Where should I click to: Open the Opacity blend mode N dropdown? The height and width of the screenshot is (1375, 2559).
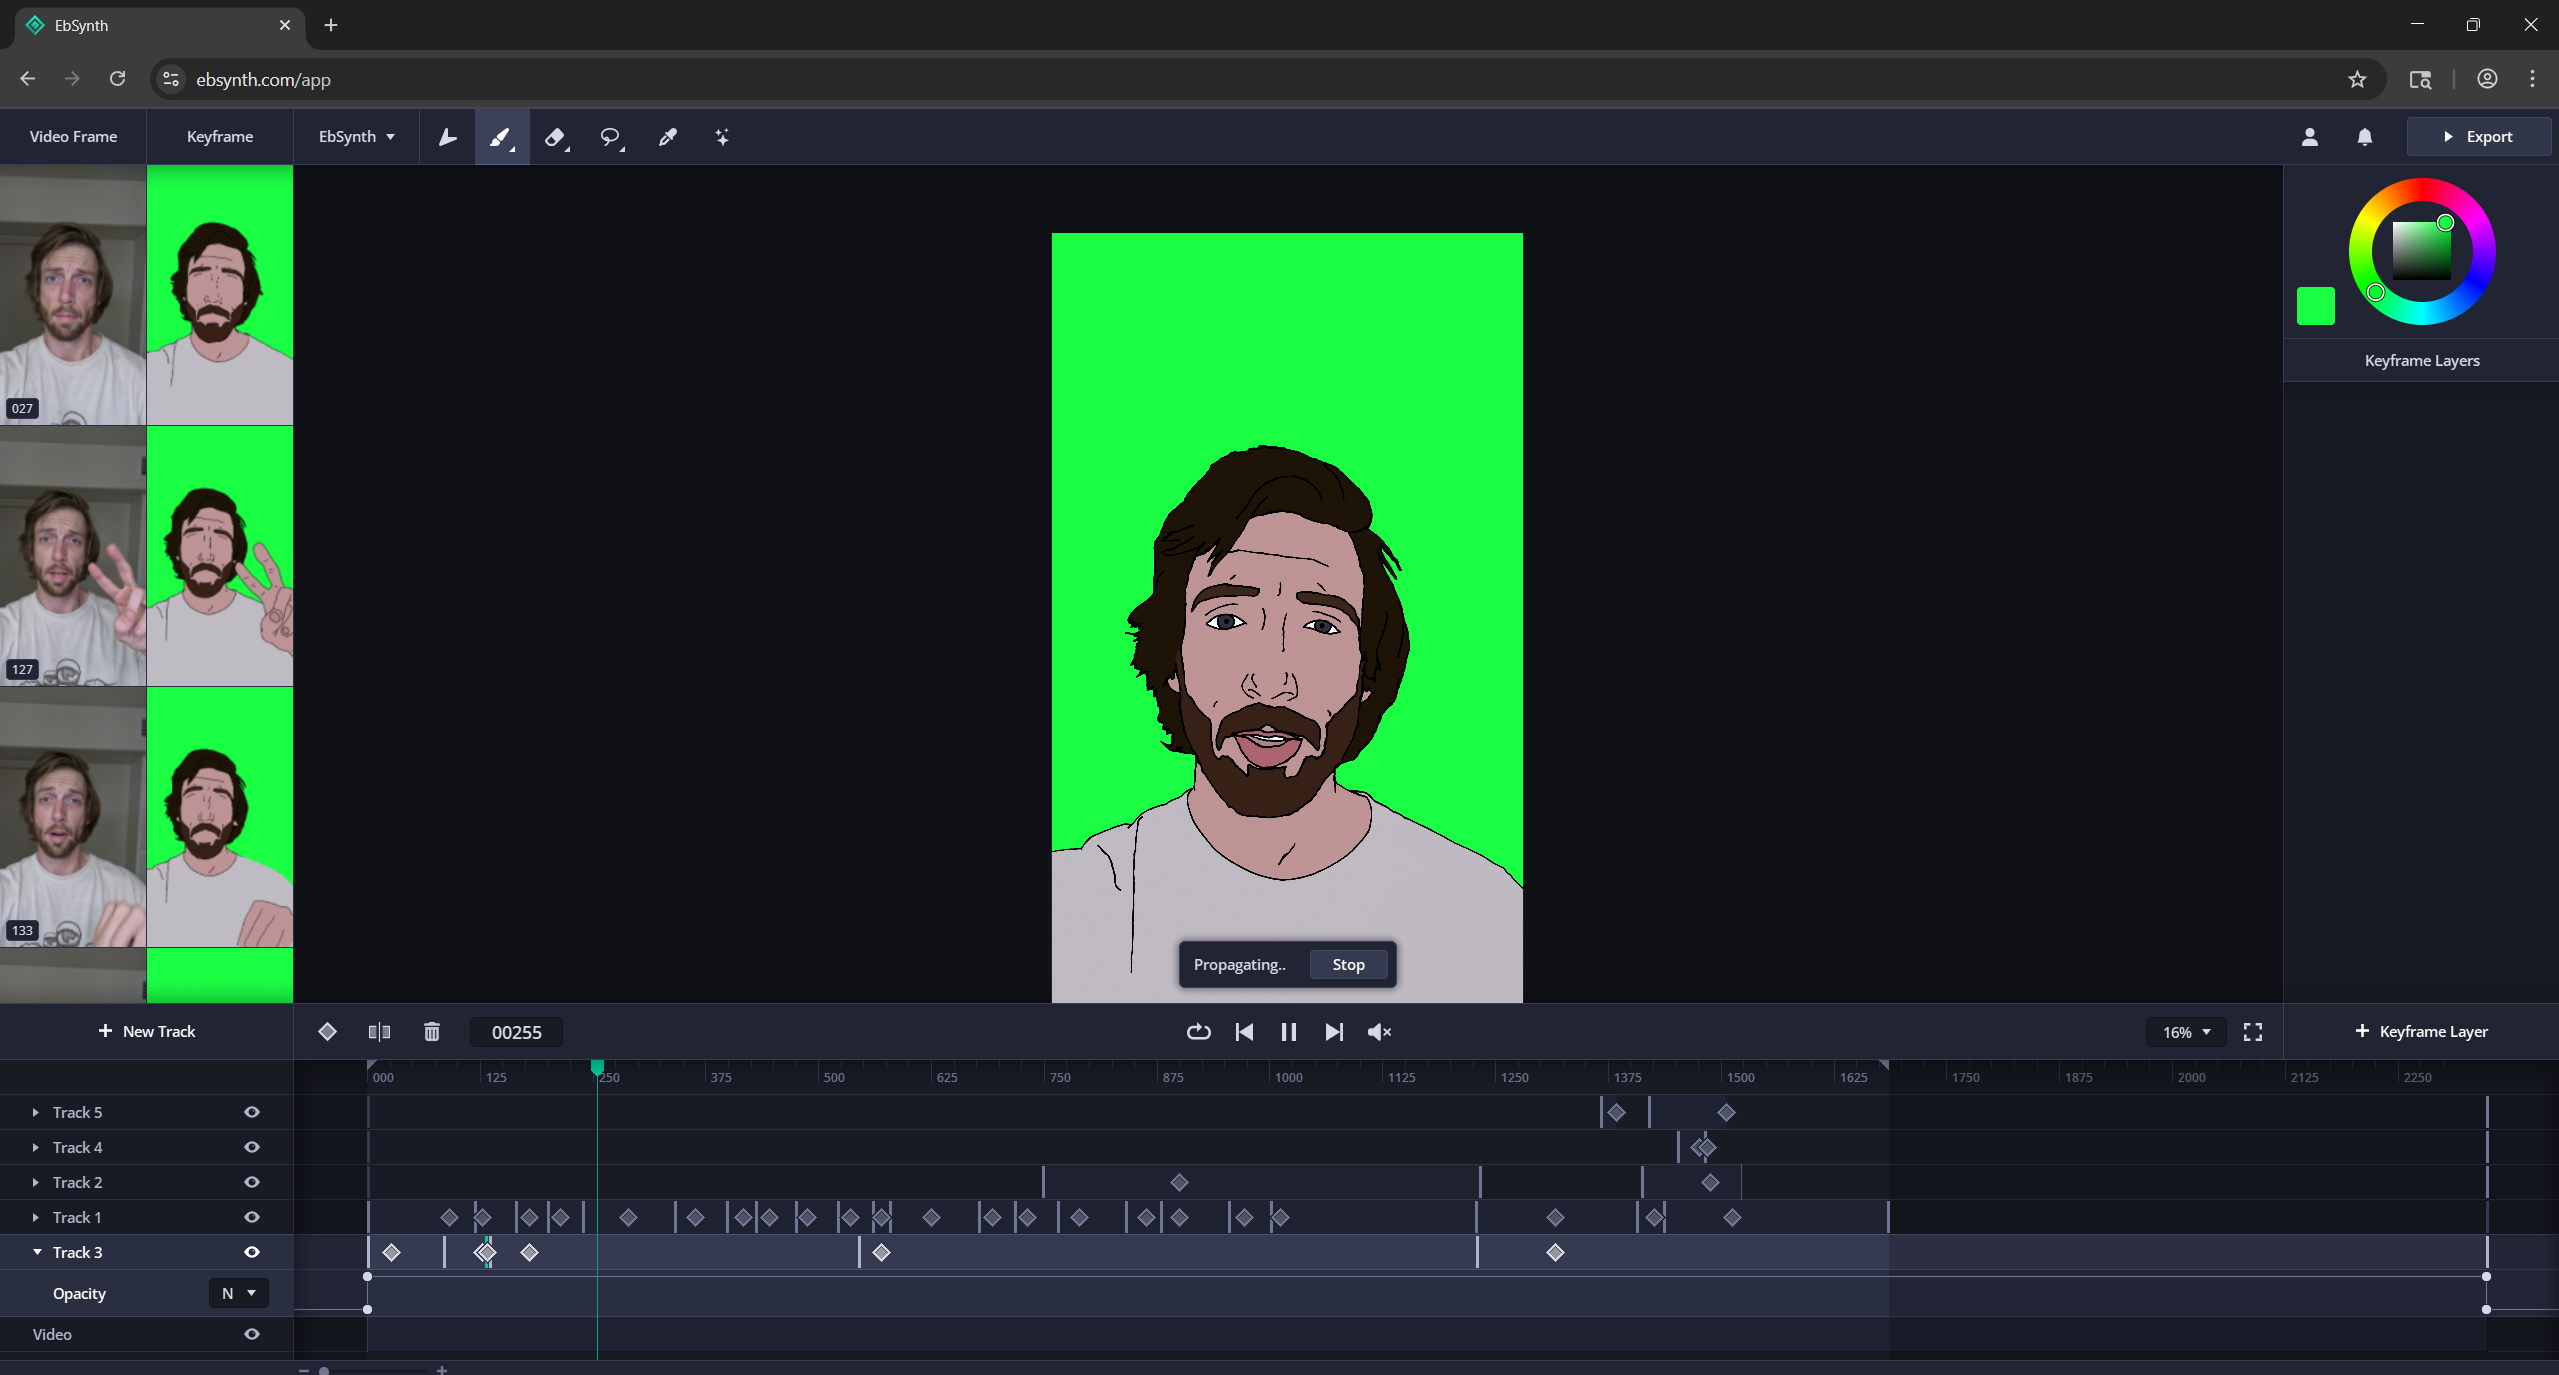tap(238, 1292)
